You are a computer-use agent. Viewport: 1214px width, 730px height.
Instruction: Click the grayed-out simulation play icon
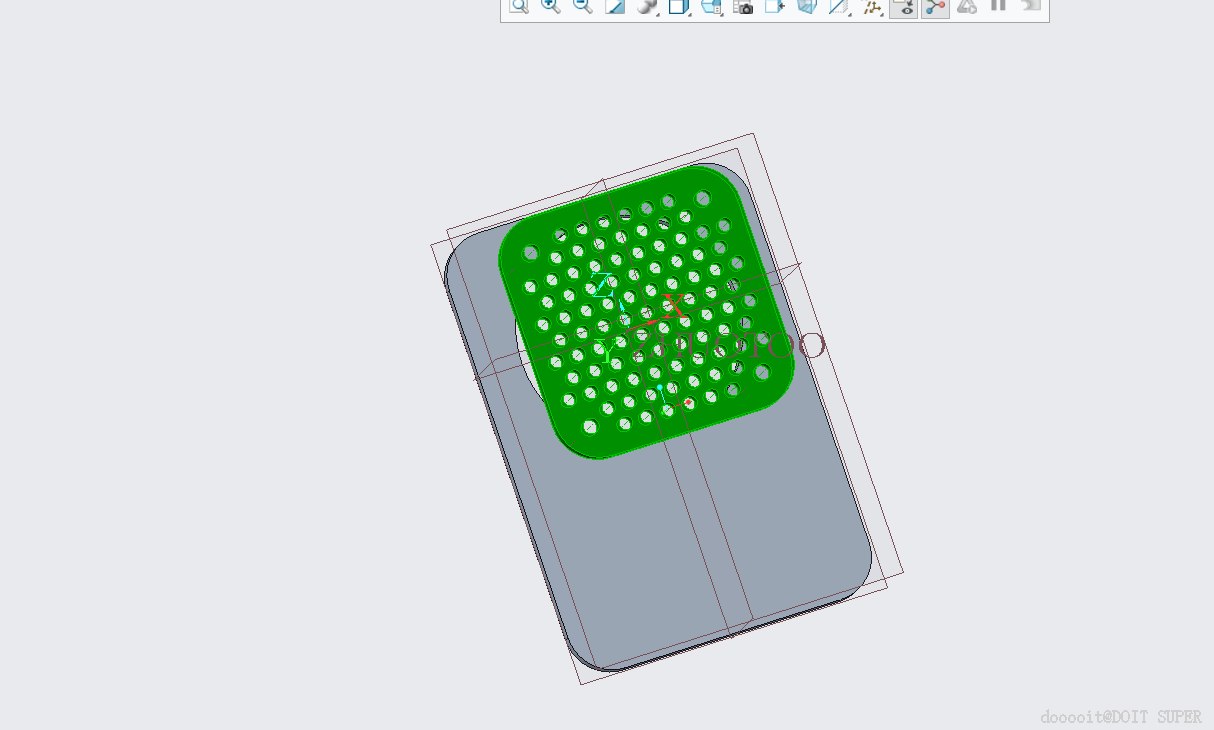pos(966,6)
